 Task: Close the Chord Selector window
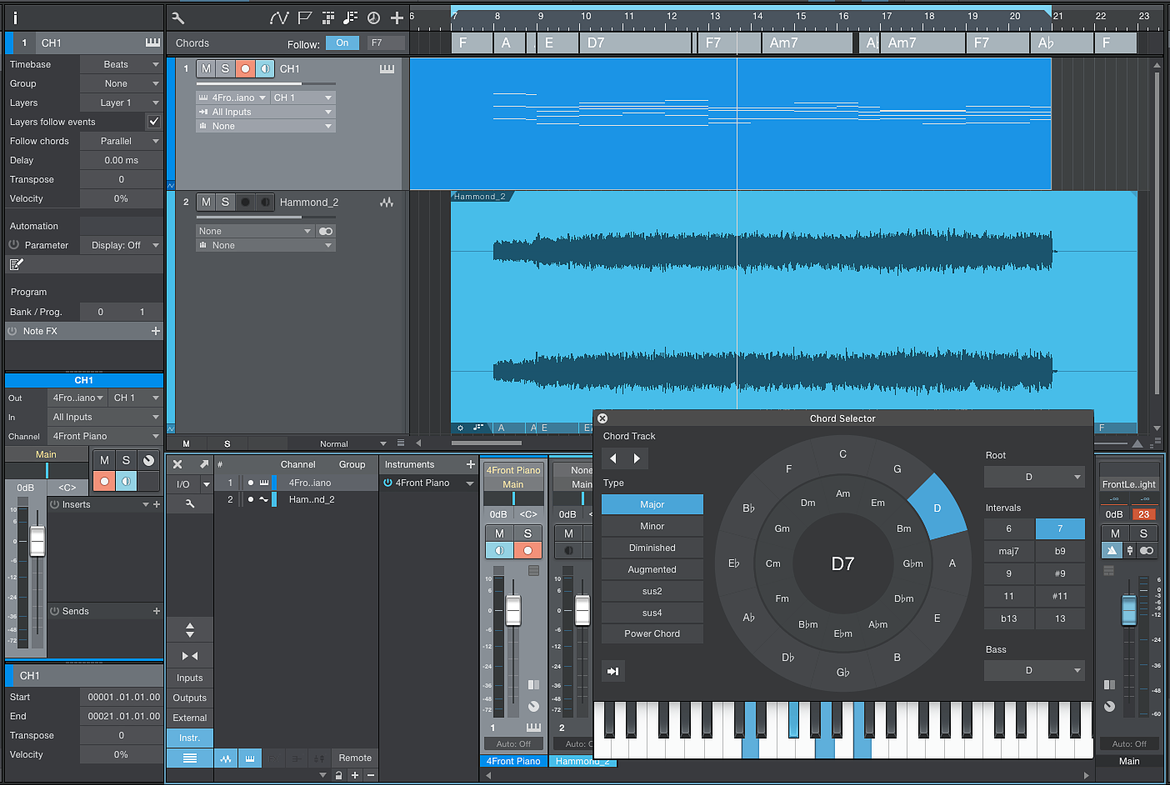click(602, 419)
